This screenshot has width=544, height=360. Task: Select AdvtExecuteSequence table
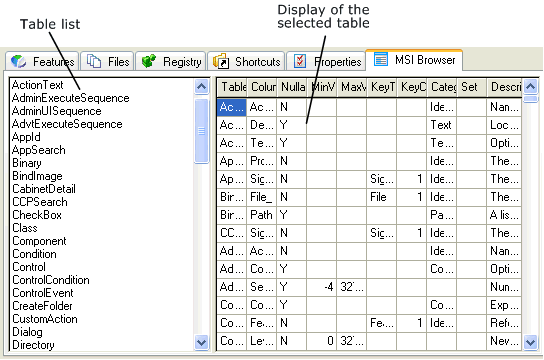coord(67,124)
